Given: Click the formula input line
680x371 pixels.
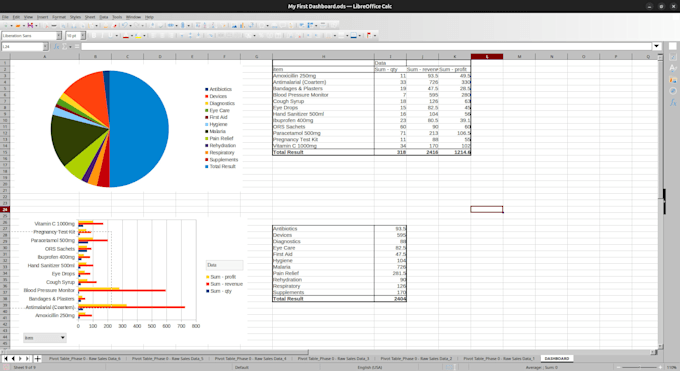Looking at the screenshot, I should pos(366,46).
